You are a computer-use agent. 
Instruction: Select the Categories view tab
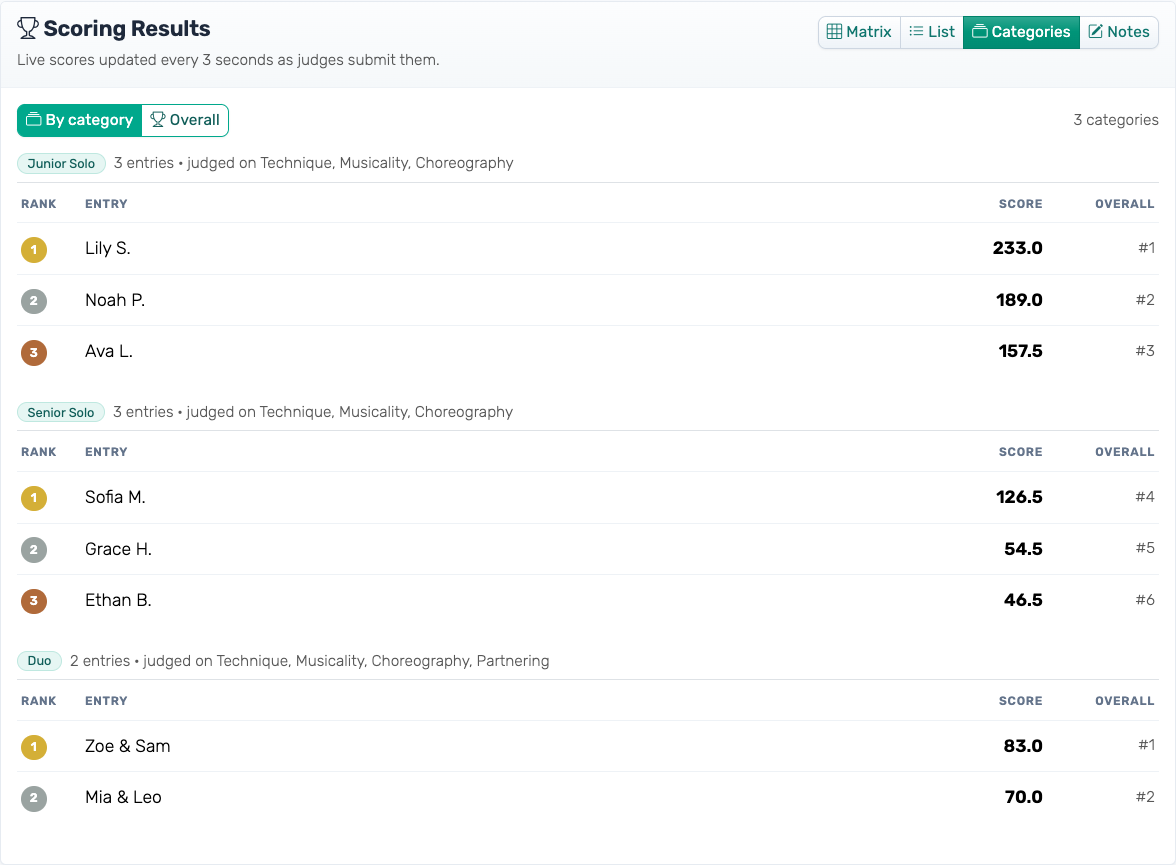point(1022,32)
